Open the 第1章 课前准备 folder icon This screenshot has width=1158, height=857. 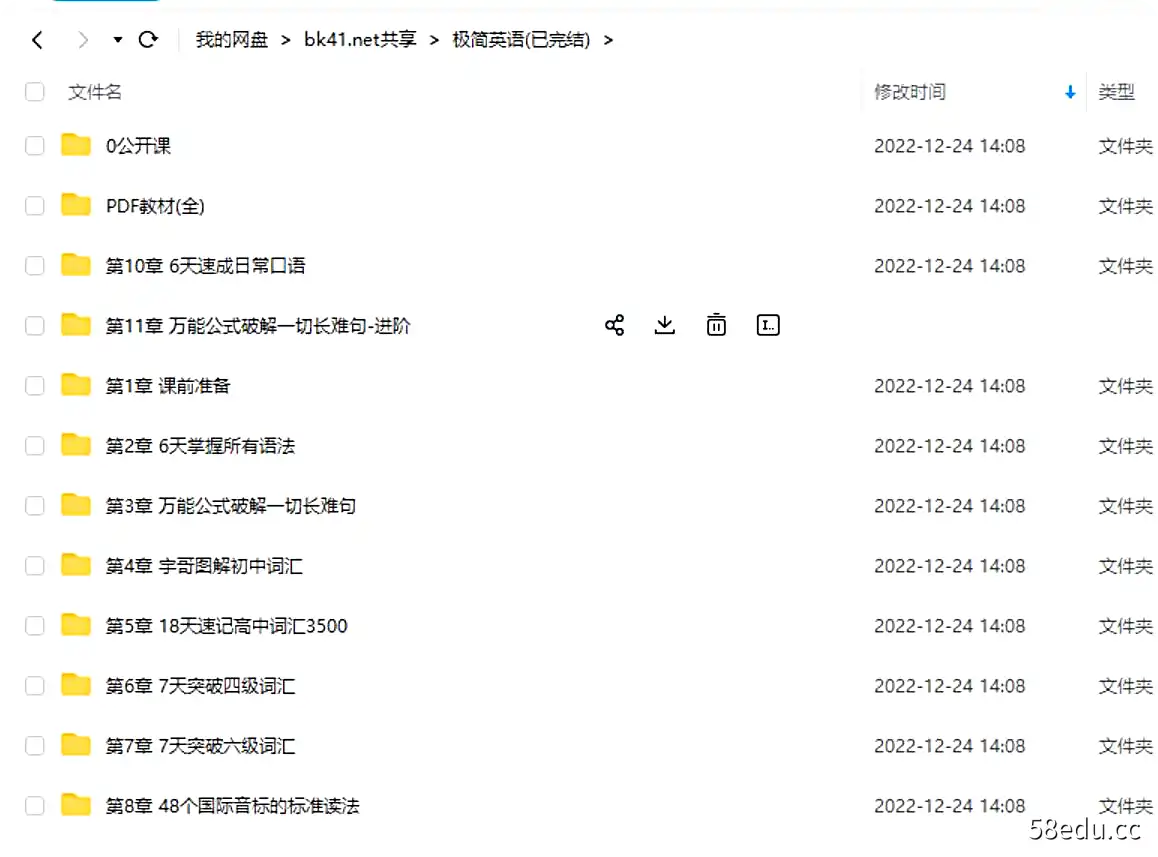point(75,385)
